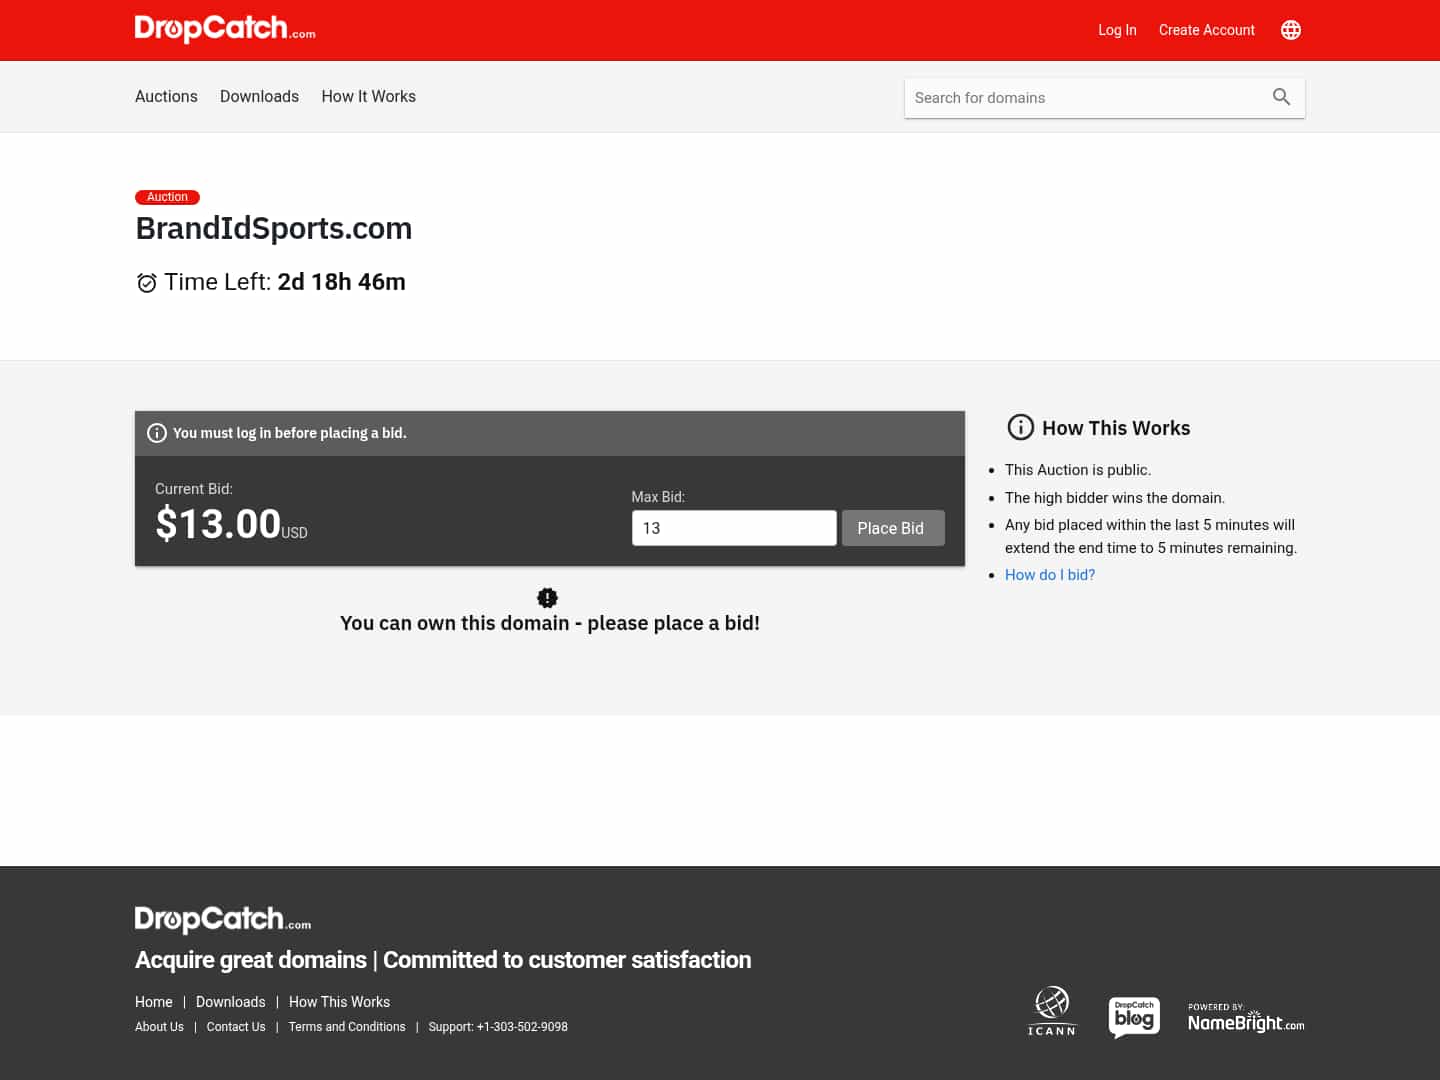Click the Place Bid button

click(x=891, y=527)
